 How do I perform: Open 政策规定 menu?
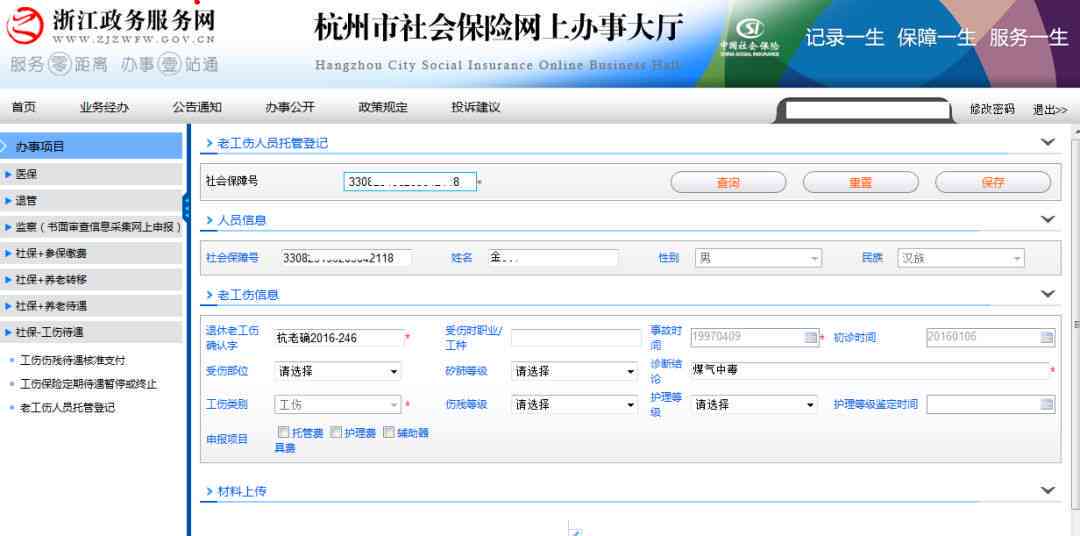[x=383, y=107]
